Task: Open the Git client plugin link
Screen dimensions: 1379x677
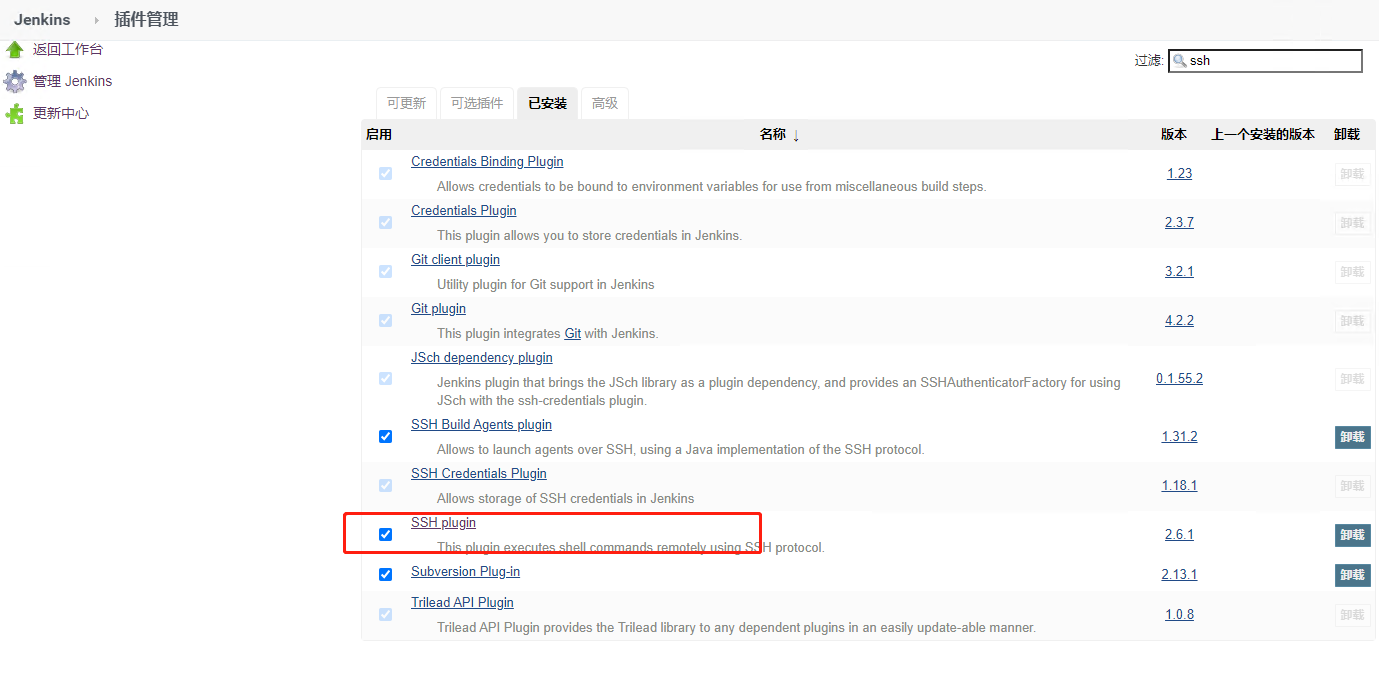Action: [455, 259]
